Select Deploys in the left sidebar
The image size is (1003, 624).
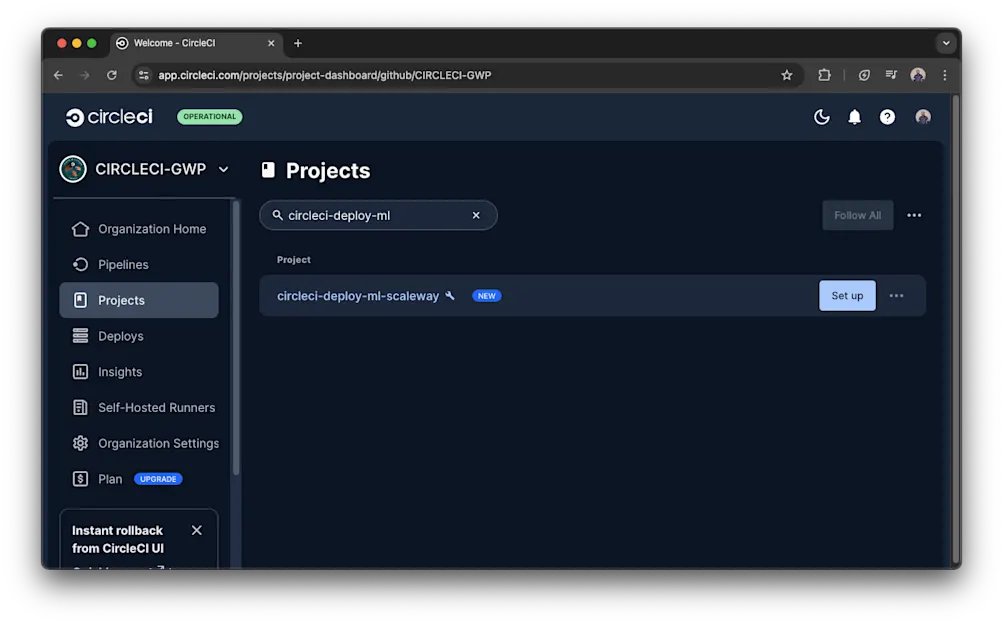[x=120, y=335]
